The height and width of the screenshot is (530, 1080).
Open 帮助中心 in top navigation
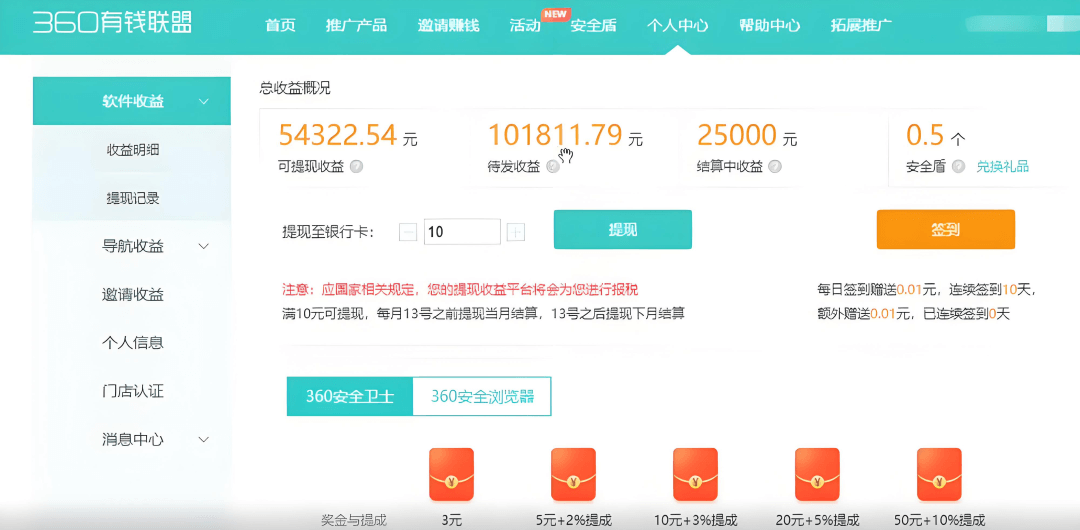pyautogui.click(x=769, y=26)
